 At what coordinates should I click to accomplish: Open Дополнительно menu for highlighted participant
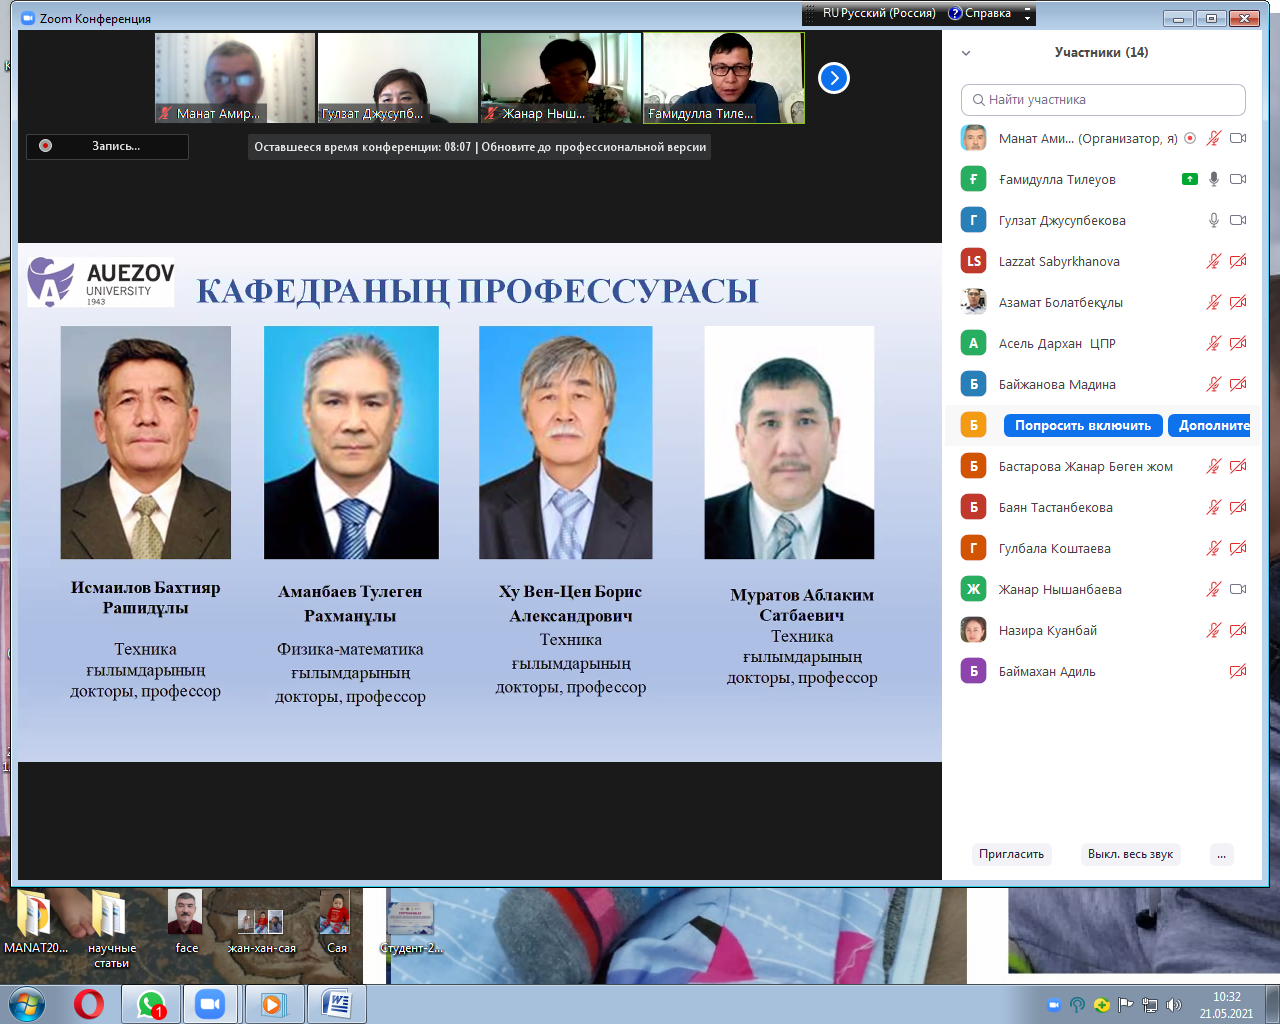point(1212,425)
